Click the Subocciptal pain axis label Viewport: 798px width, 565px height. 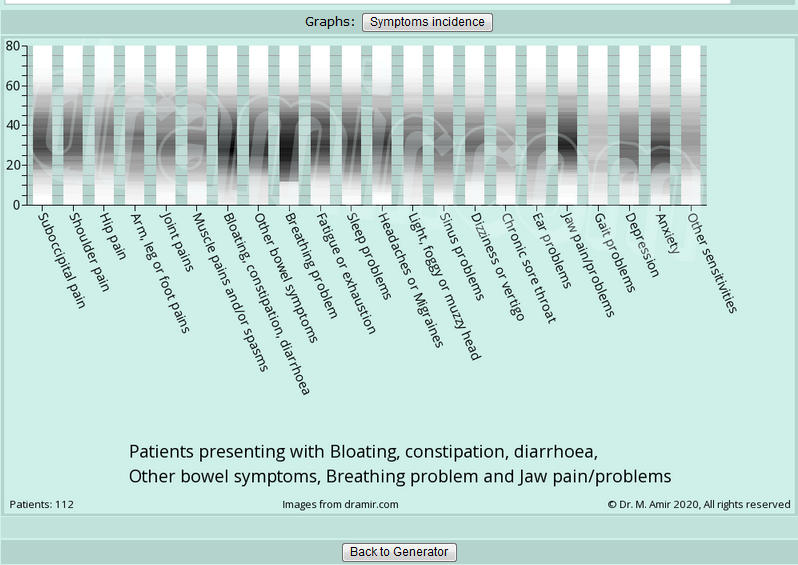coord(61,258)
